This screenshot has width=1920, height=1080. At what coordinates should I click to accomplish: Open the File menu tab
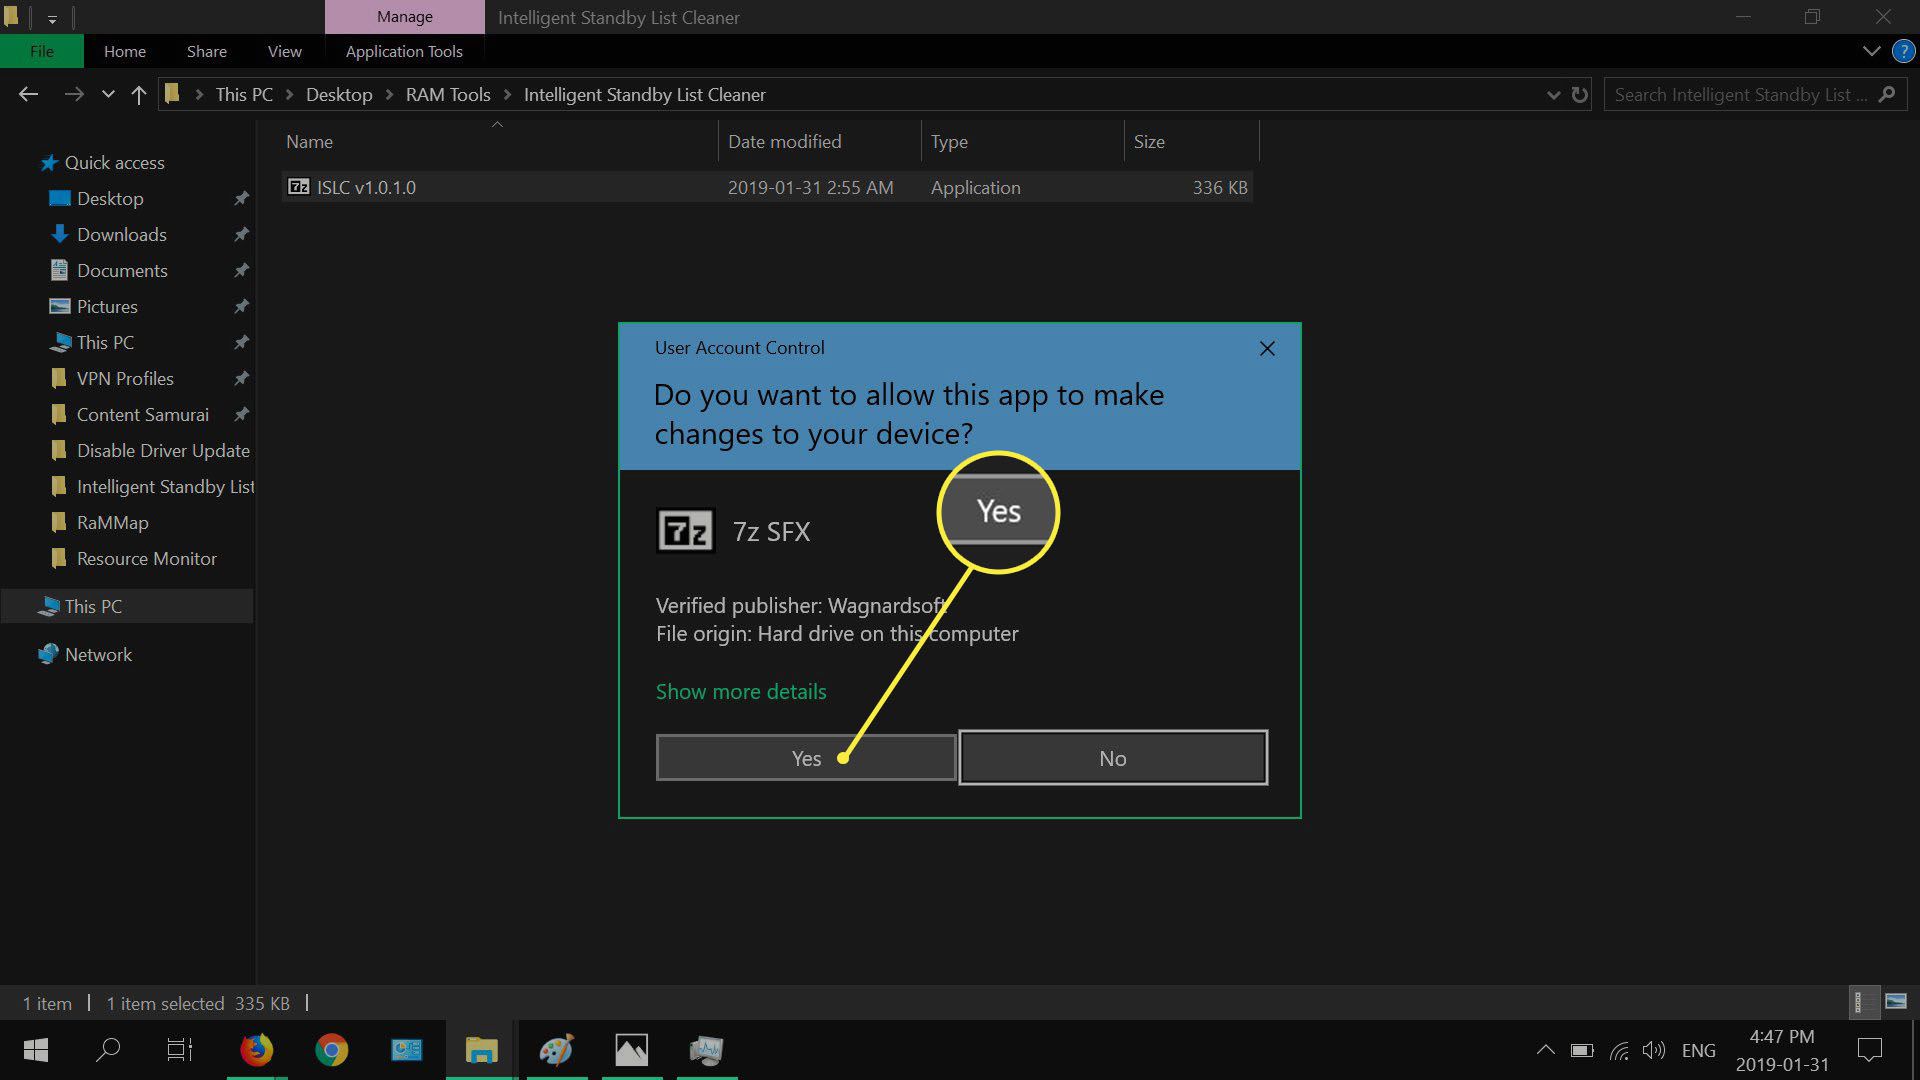tap(42, 51)
